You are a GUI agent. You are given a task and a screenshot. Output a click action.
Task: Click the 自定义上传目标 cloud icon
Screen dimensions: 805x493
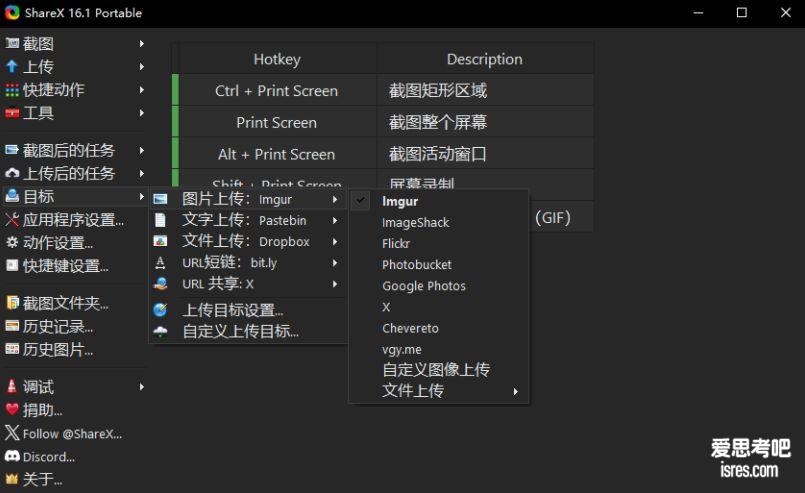tap(160, 331)
